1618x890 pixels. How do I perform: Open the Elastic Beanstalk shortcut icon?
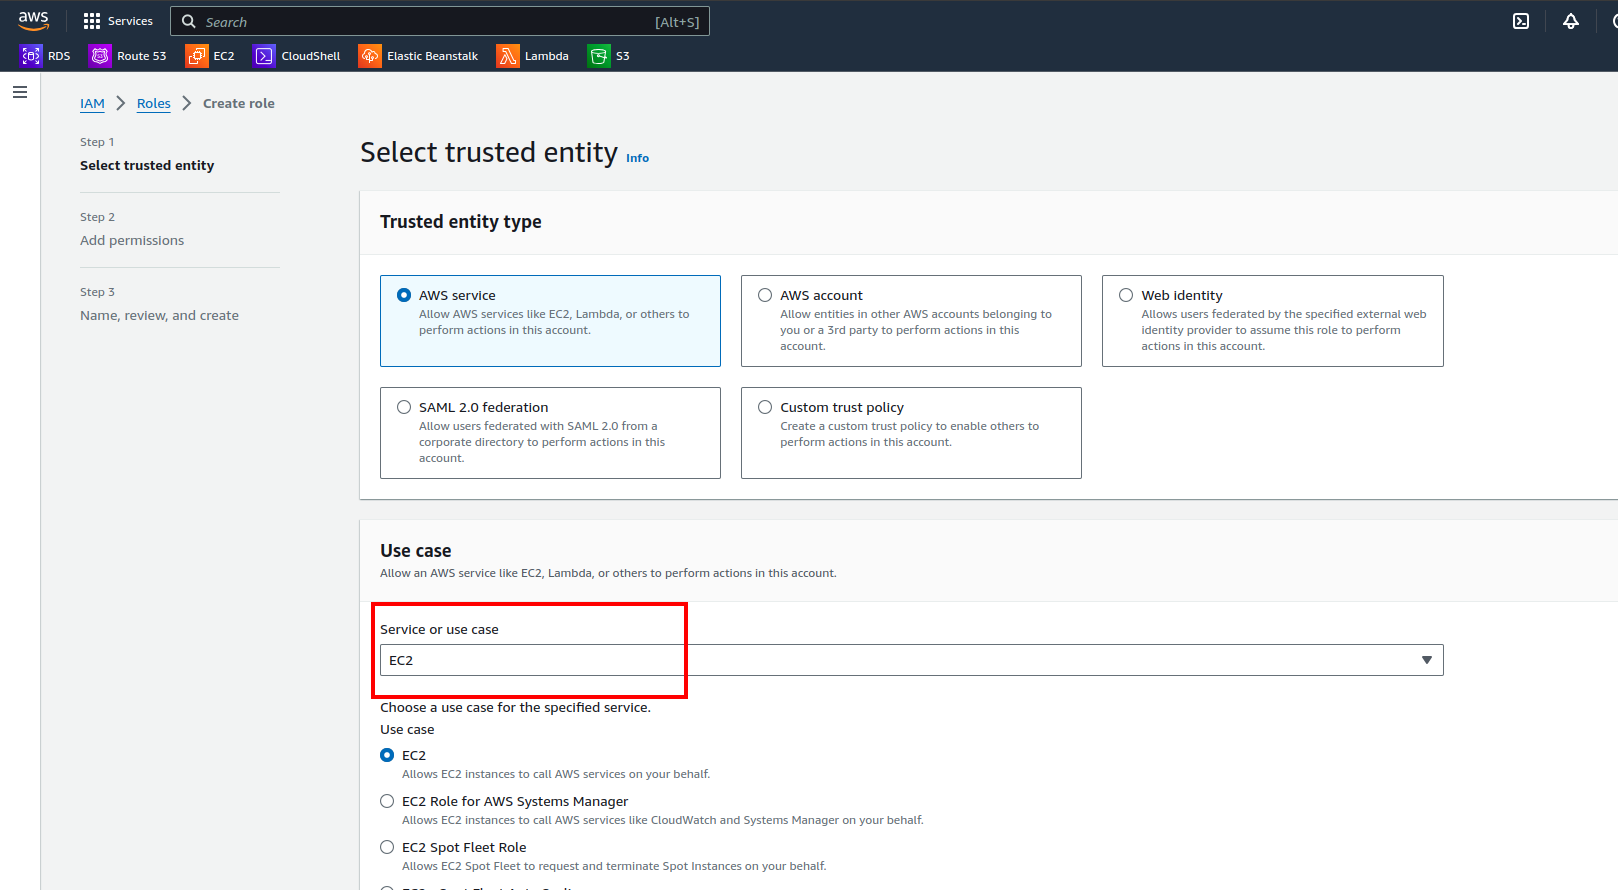pos(370,56)
